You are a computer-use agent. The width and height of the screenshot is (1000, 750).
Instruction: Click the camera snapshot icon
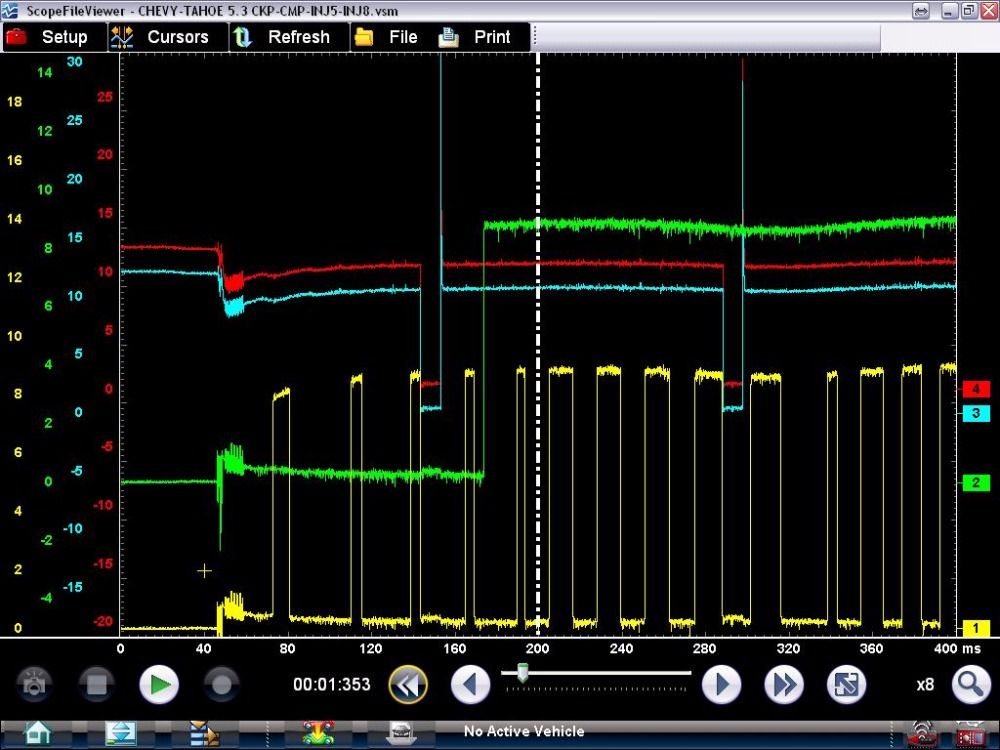[x=34, y=685]
